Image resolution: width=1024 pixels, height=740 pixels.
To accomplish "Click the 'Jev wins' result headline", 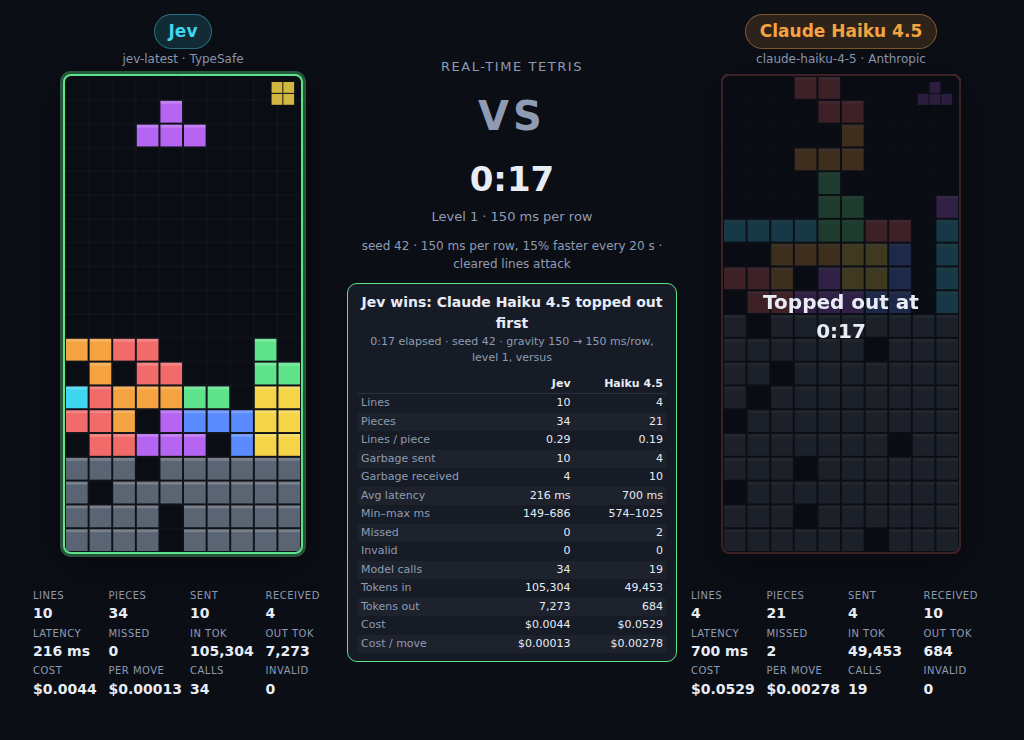I will click(x=511, y=312).
